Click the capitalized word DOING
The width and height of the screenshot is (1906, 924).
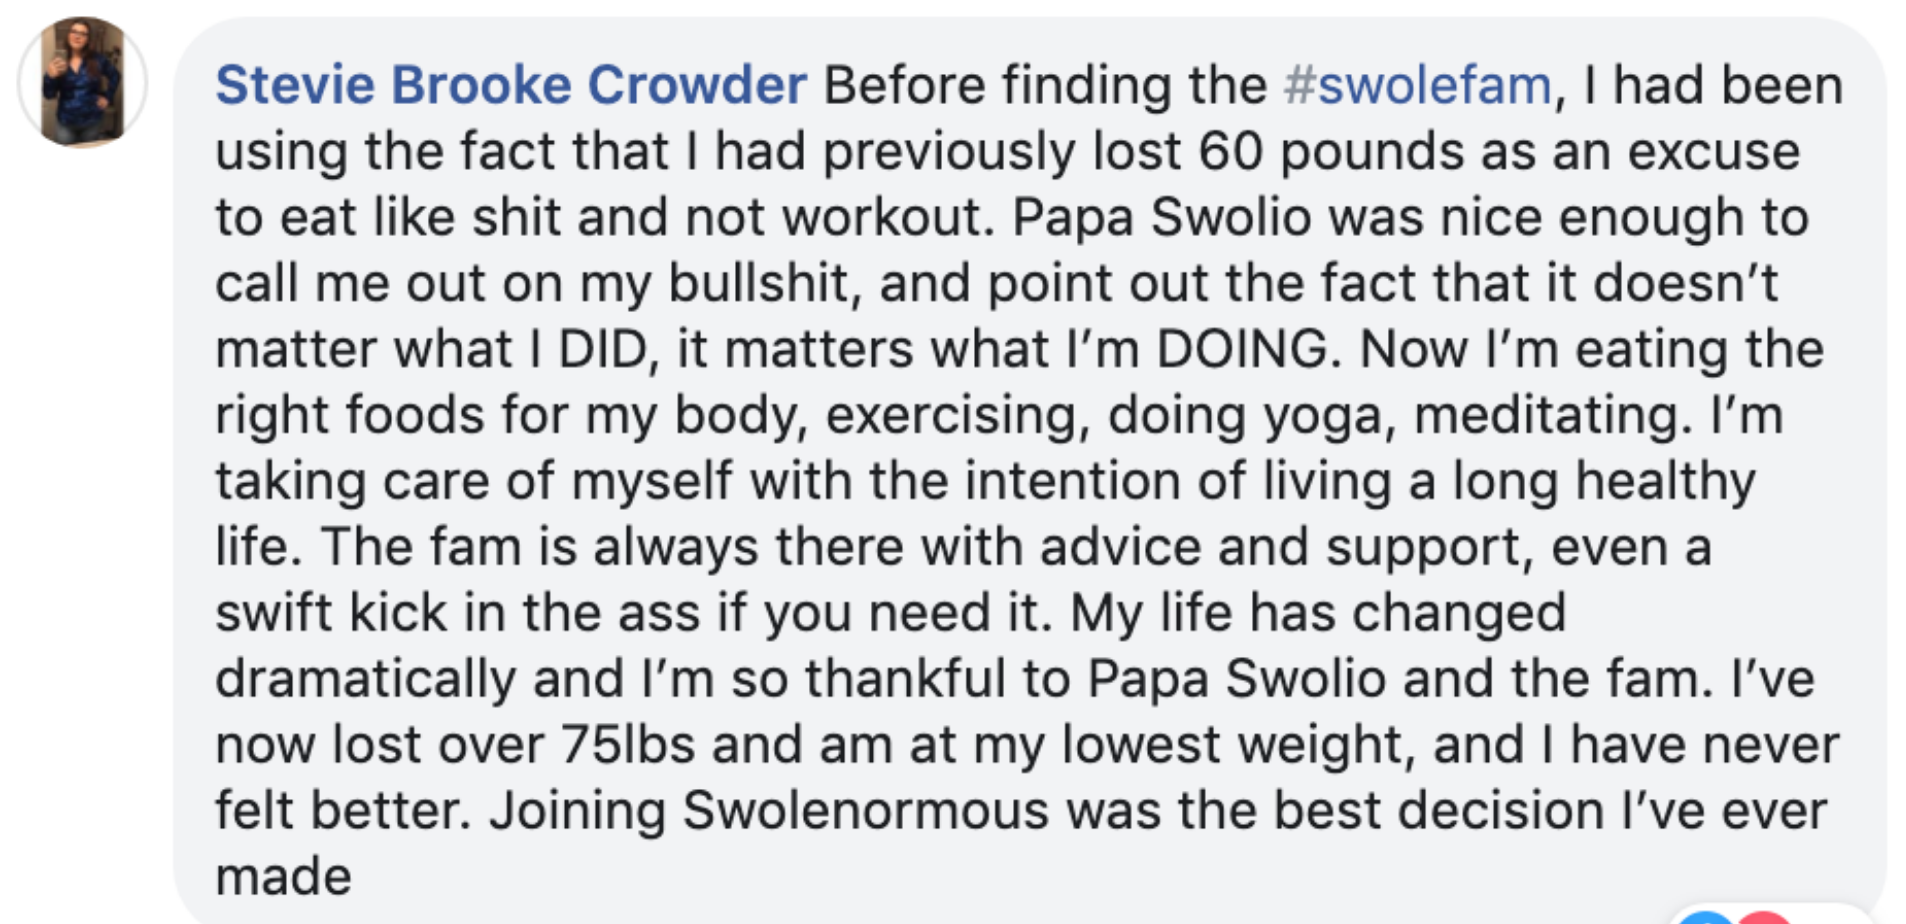[x=1244, y=349]
